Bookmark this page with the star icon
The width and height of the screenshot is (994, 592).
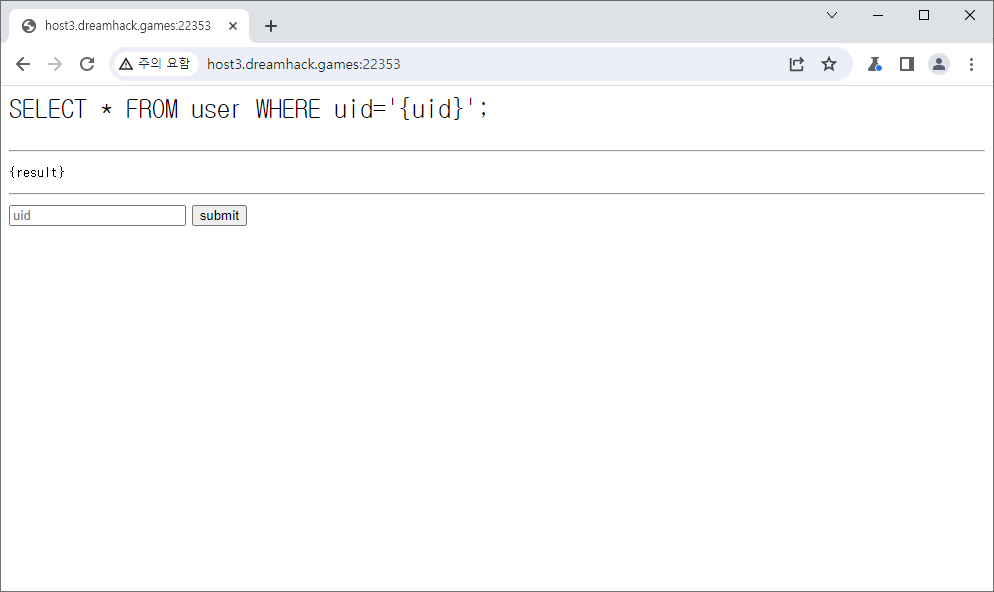click(x=829, y=64)
